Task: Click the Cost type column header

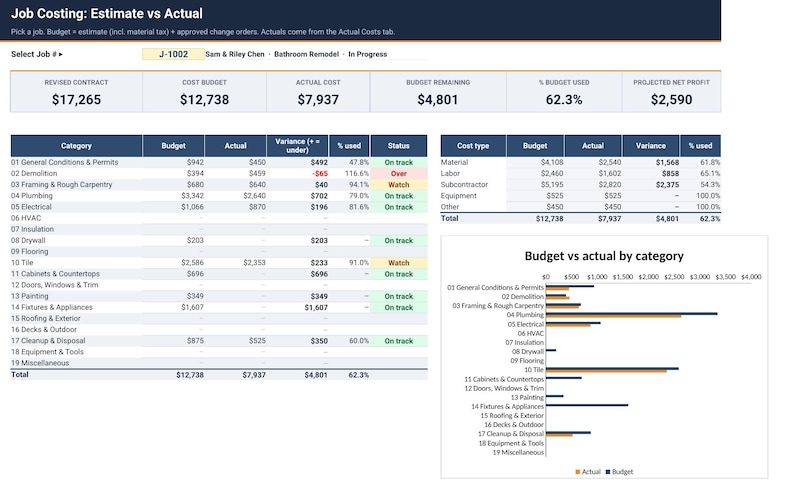Action: 473,146
